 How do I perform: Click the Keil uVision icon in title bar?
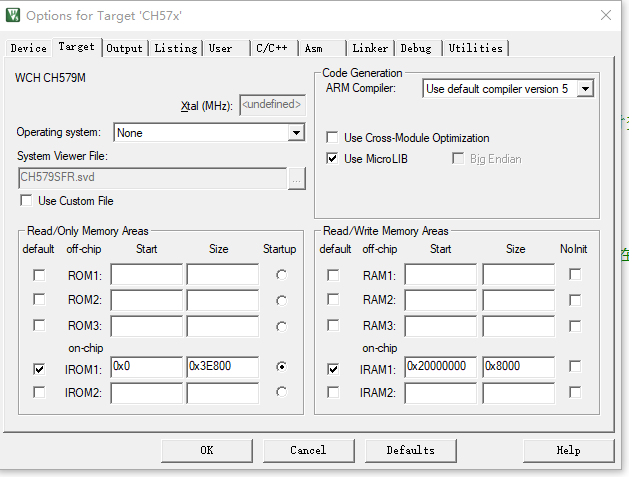[x=13, y=15]
